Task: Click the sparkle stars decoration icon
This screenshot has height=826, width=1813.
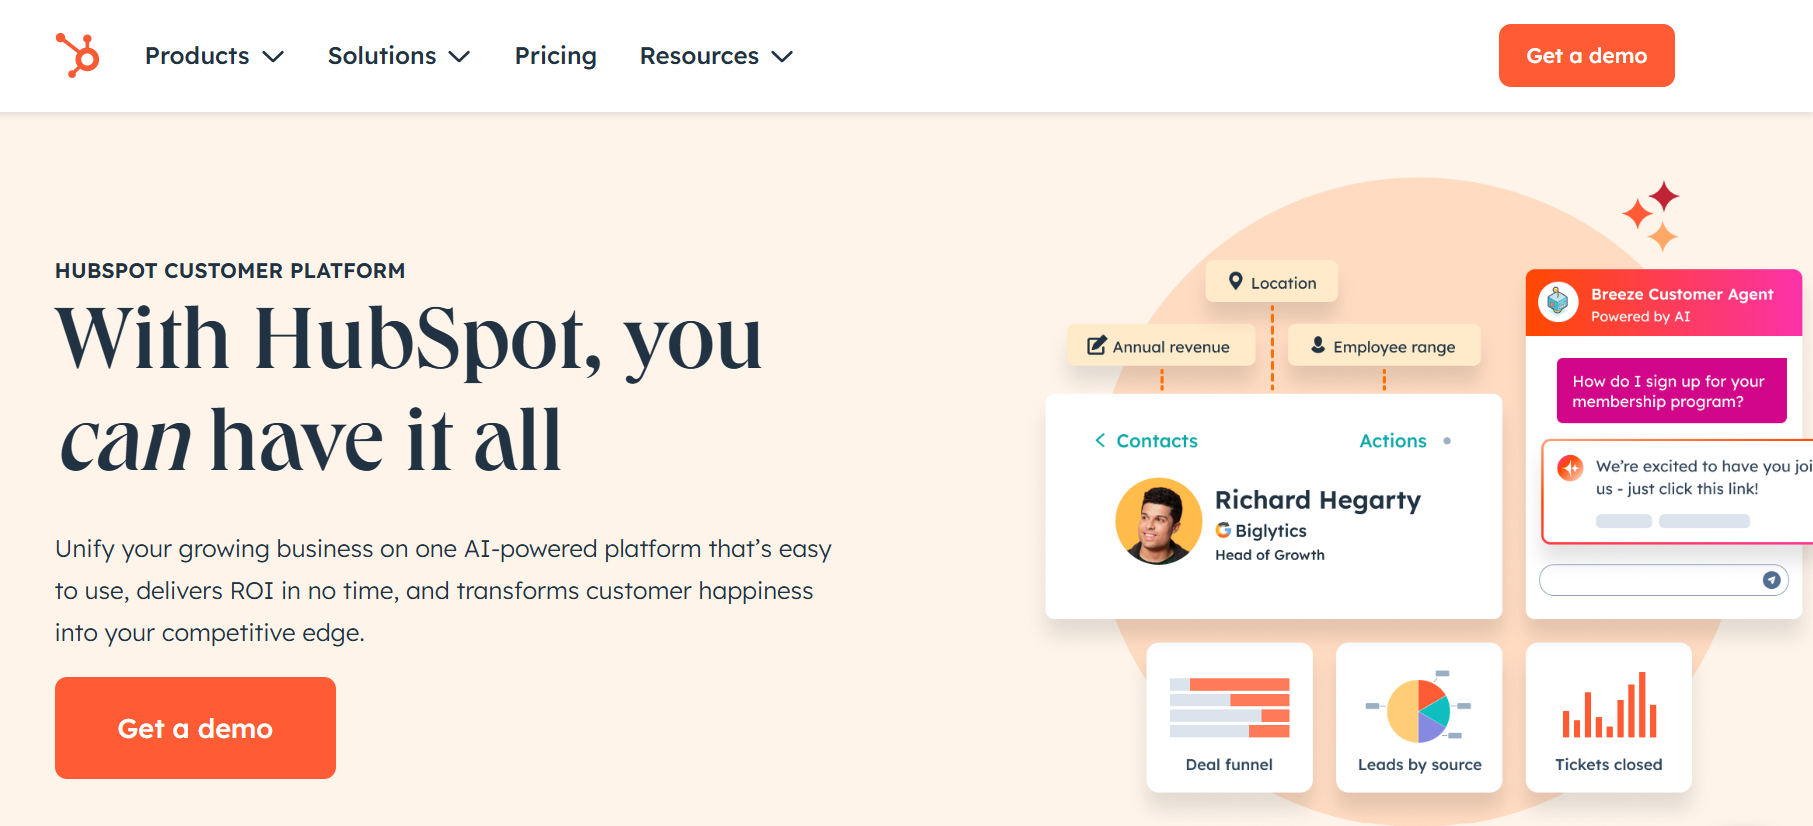Action: click(1651, 215)
